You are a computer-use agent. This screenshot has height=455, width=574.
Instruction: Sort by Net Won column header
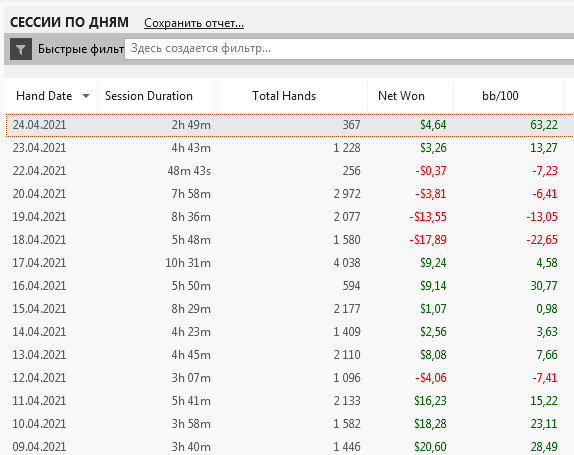[401, 96]
